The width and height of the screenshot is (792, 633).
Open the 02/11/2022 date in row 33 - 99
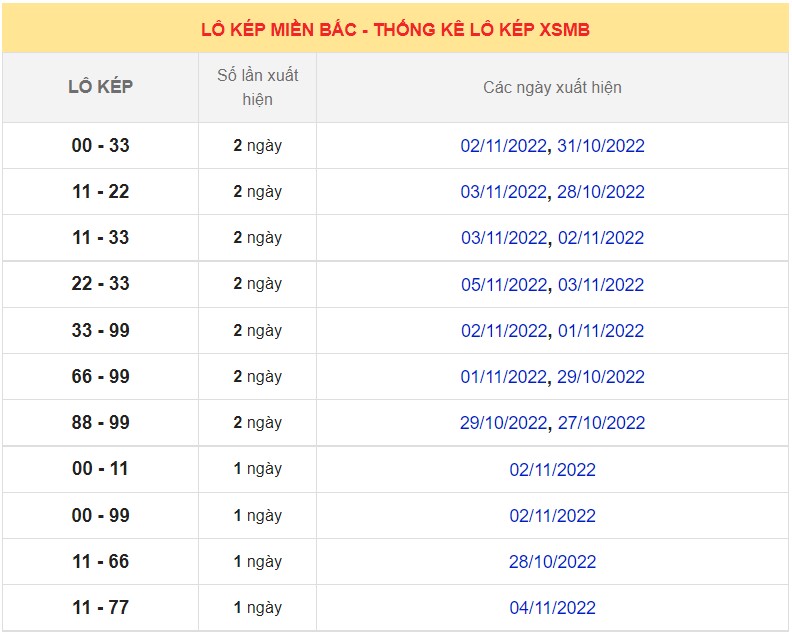pyautogui.click(x=504, y=331)
